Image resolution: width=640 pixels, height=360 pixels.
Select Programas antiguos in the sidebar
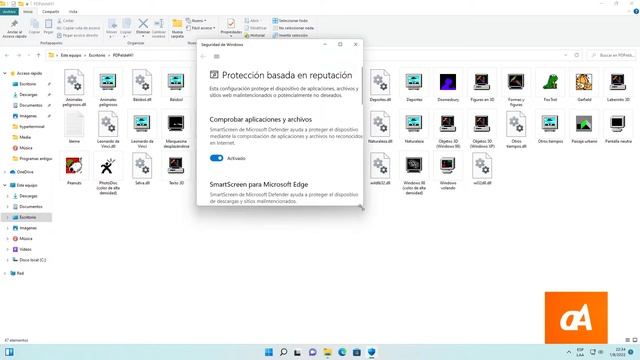coord(32,158)
